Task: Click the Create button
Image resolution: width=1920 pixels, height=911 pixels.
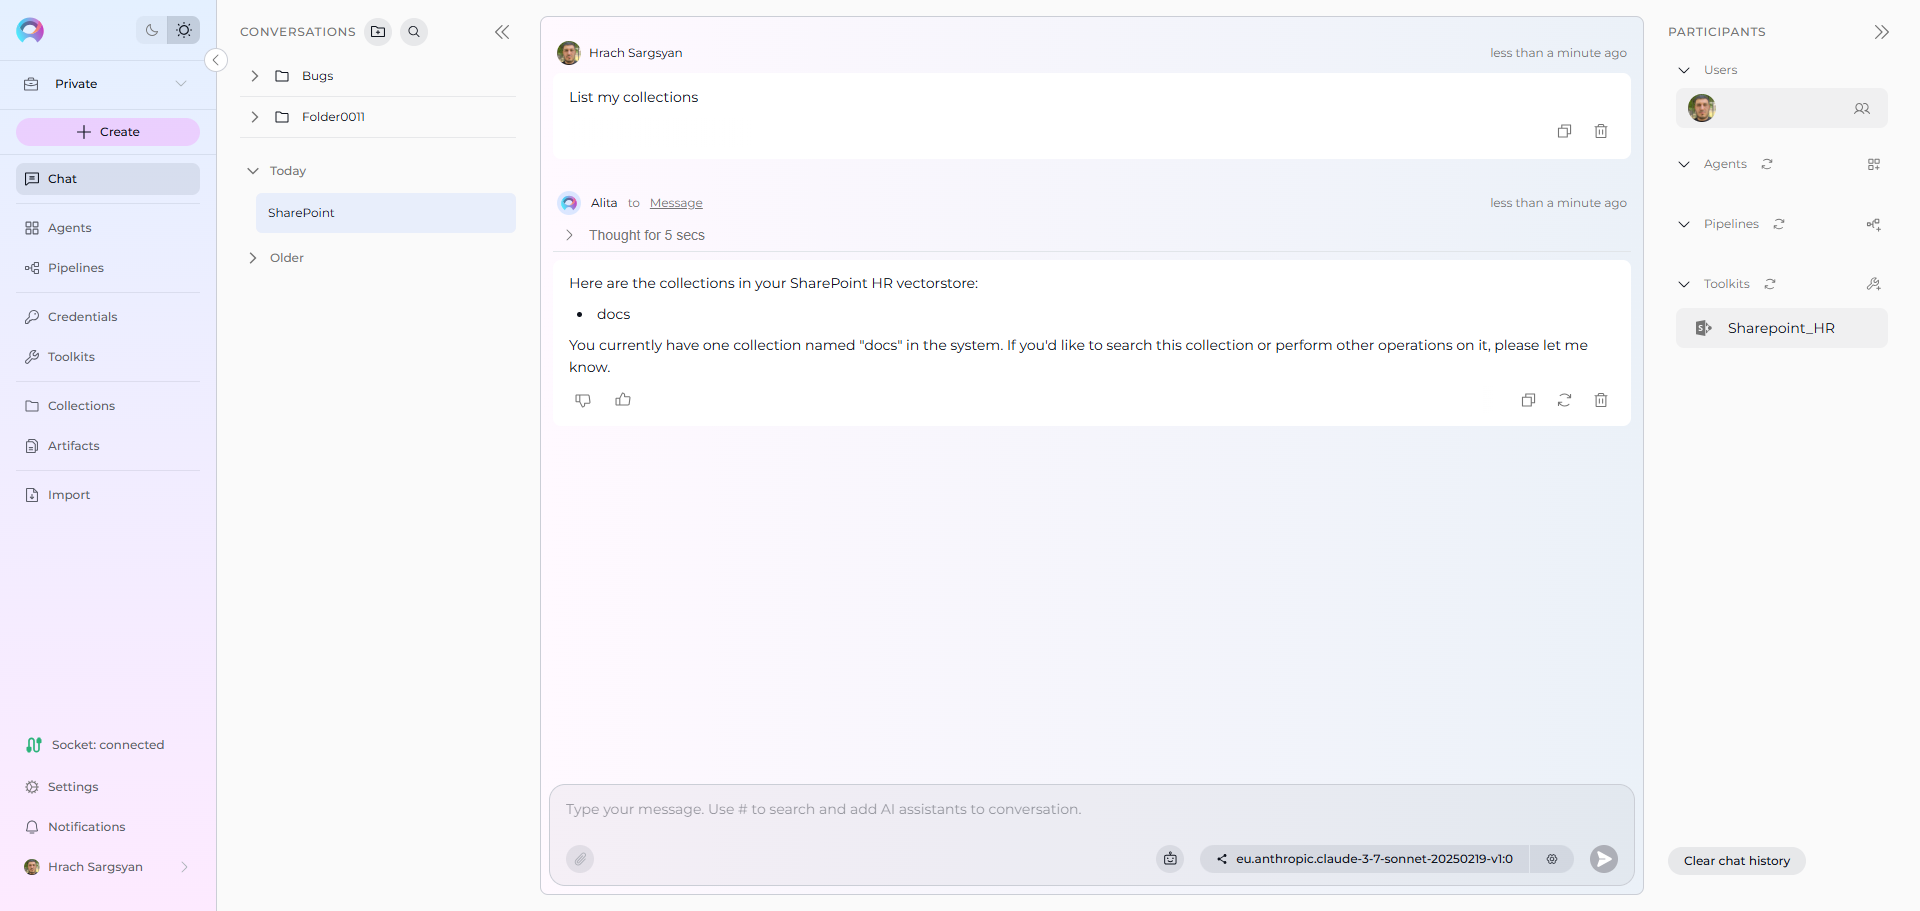Action: [x=108, y=132]
